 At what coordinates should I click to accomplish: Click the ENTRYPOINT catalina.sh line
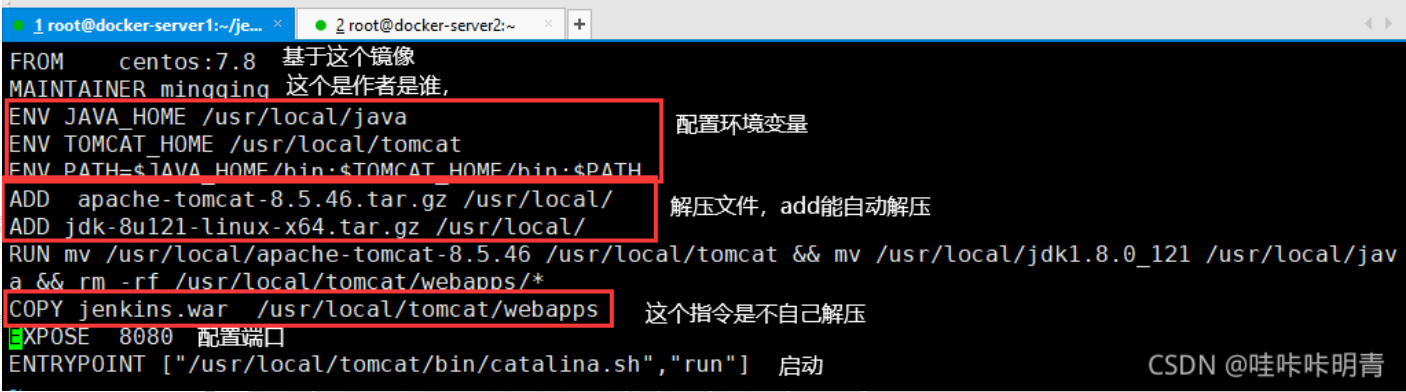click(379, 365)
